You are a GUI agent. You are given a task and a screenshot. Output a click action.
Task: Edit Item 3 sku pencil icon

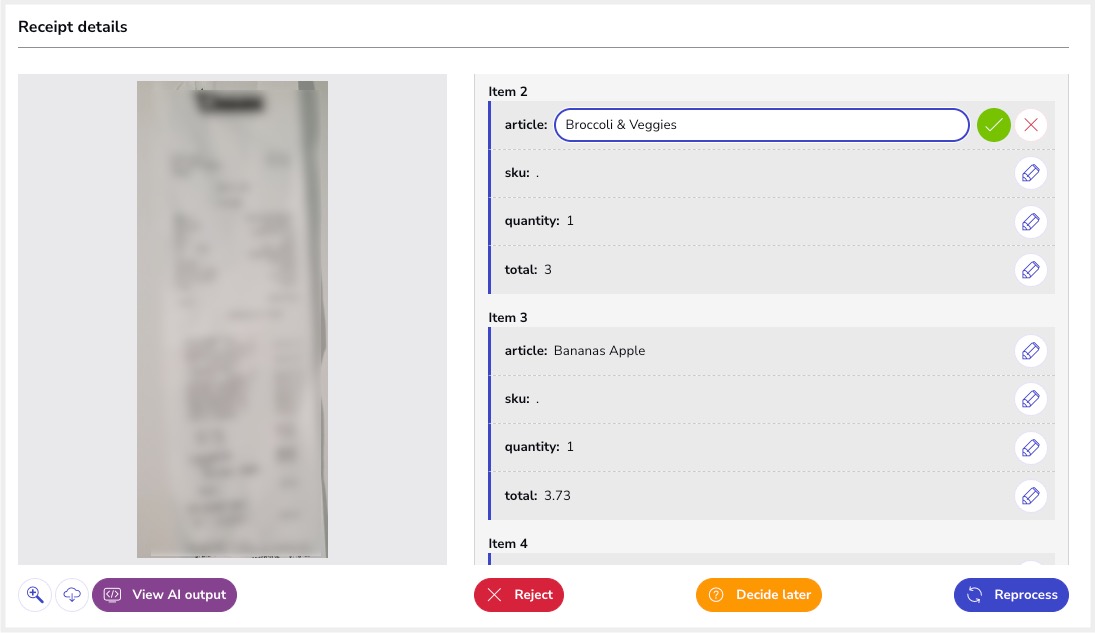click(1030, 399)
